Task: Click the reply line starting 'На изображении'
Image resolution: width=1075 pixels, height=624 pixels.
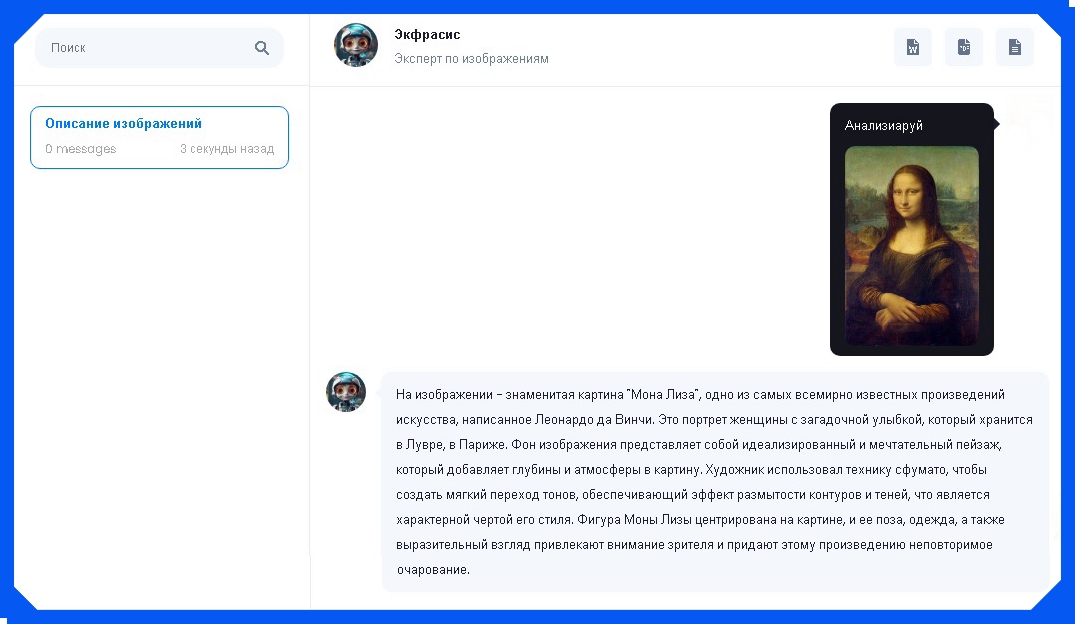Action: point(700,394)
